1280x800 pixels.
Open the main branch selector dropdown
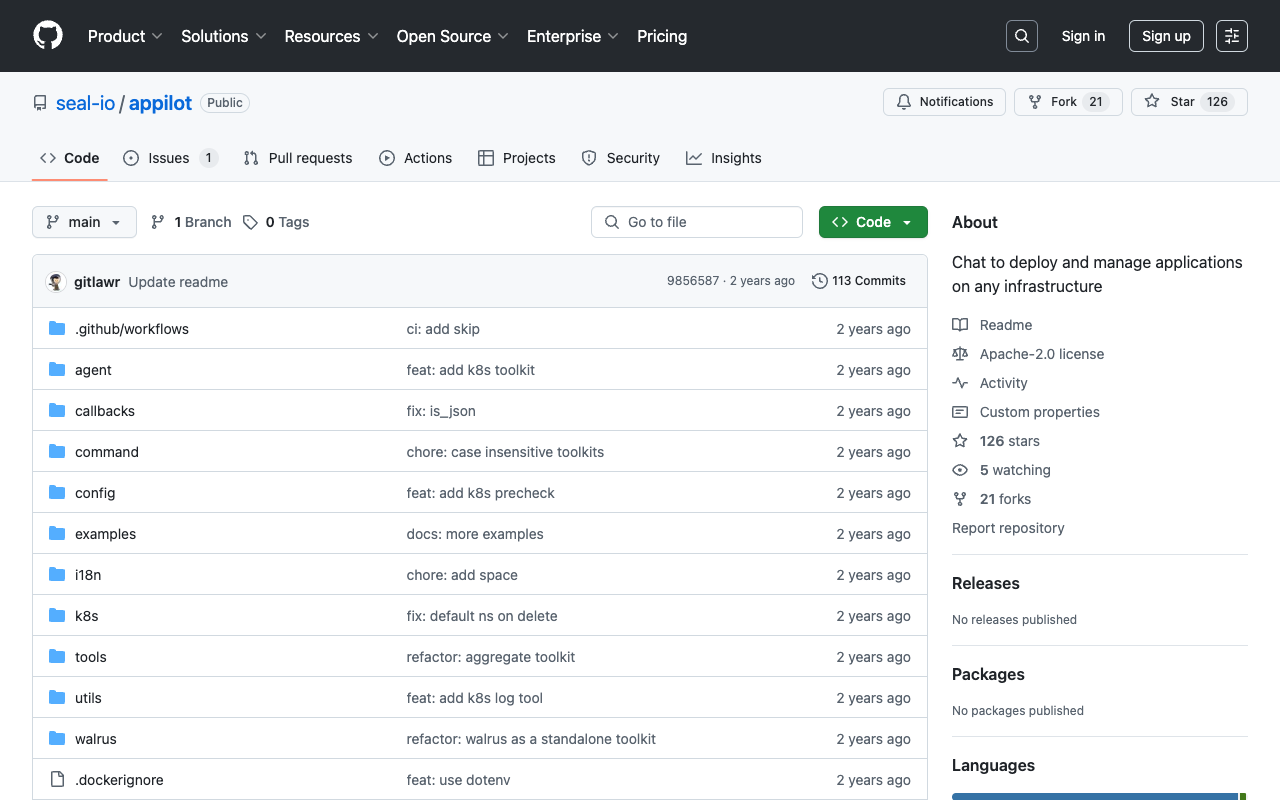(x=84, y=222)
